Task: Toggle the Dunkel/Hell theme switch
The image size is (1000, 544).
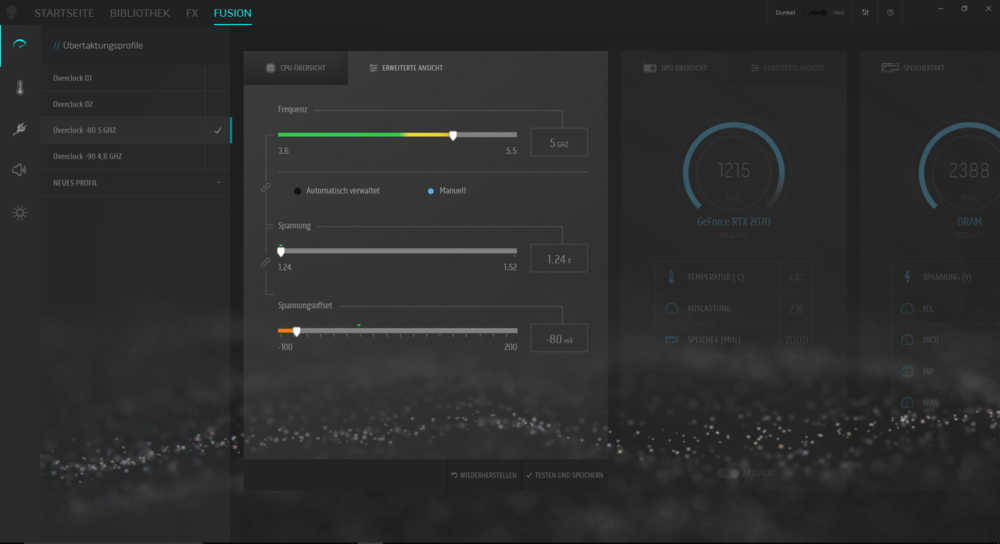Action: tap(818, 13)
